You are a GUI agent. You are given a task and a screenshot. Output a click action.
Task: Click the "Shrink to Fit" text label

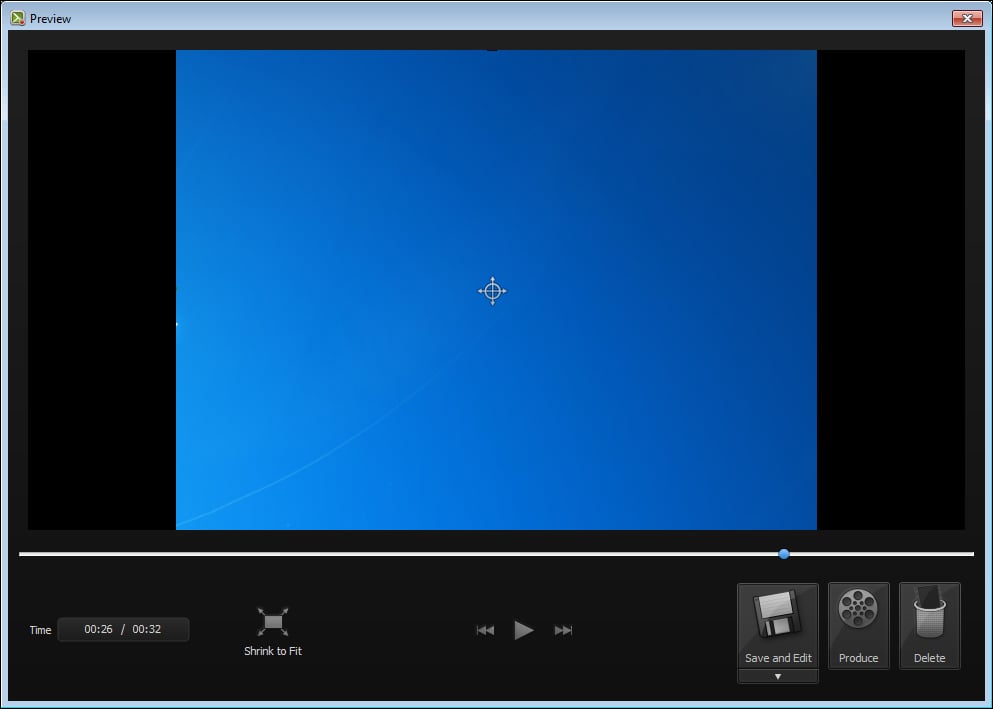pyautogui.click(x=273, y=652)
